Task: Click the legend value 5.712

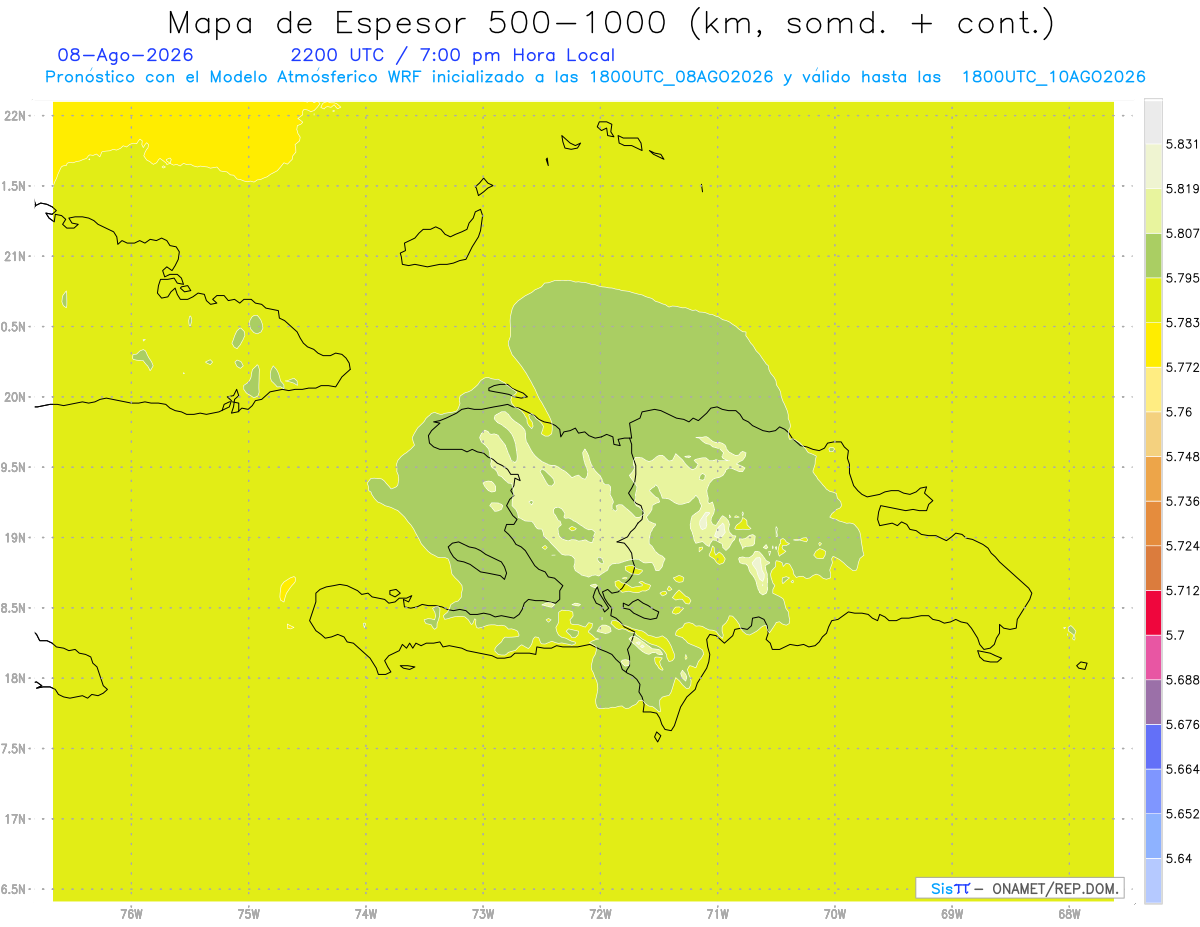Action: coord(1182,590)
